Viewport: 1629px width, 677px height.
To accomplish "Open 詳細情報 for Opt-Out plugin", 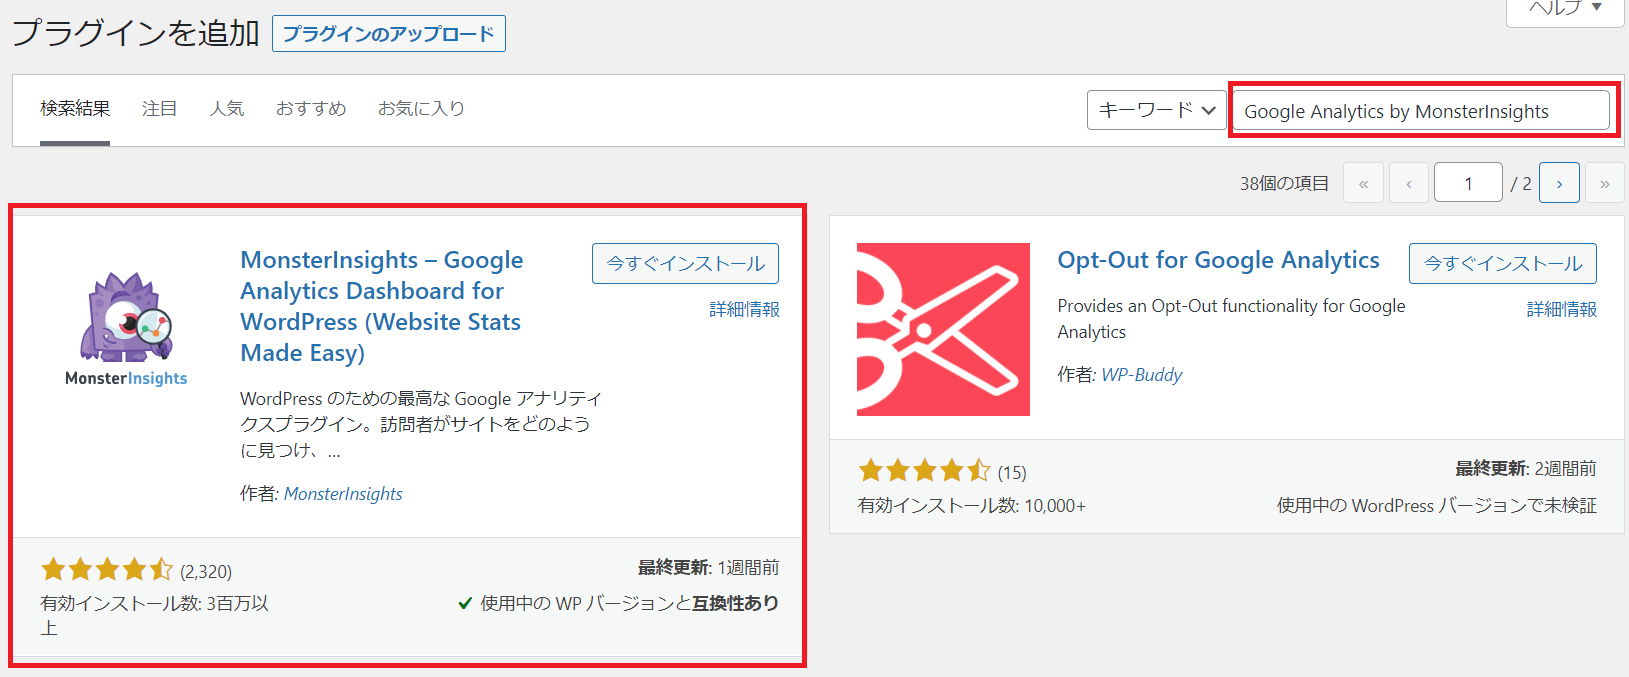I will click(x=1561, y=309).
